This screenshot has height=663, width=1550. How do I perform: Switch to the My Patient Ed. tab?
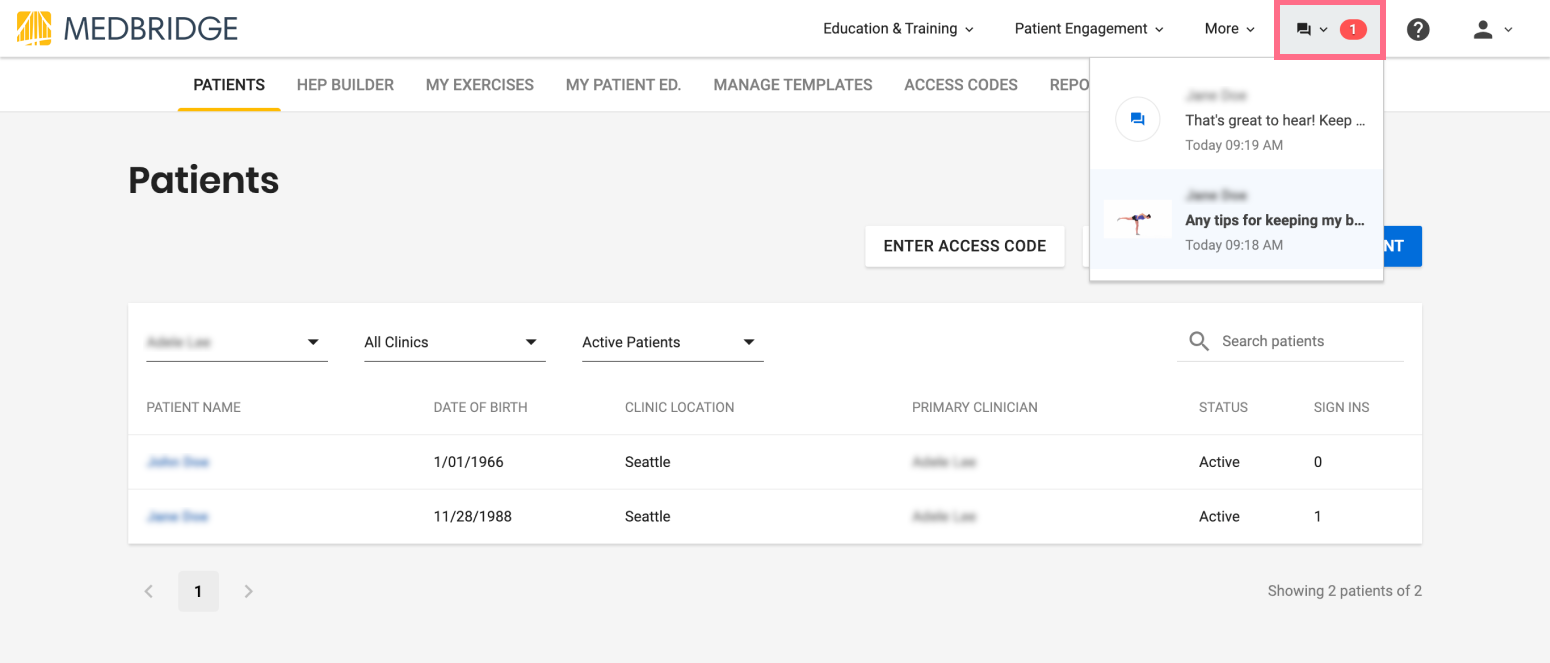point(623,85)
